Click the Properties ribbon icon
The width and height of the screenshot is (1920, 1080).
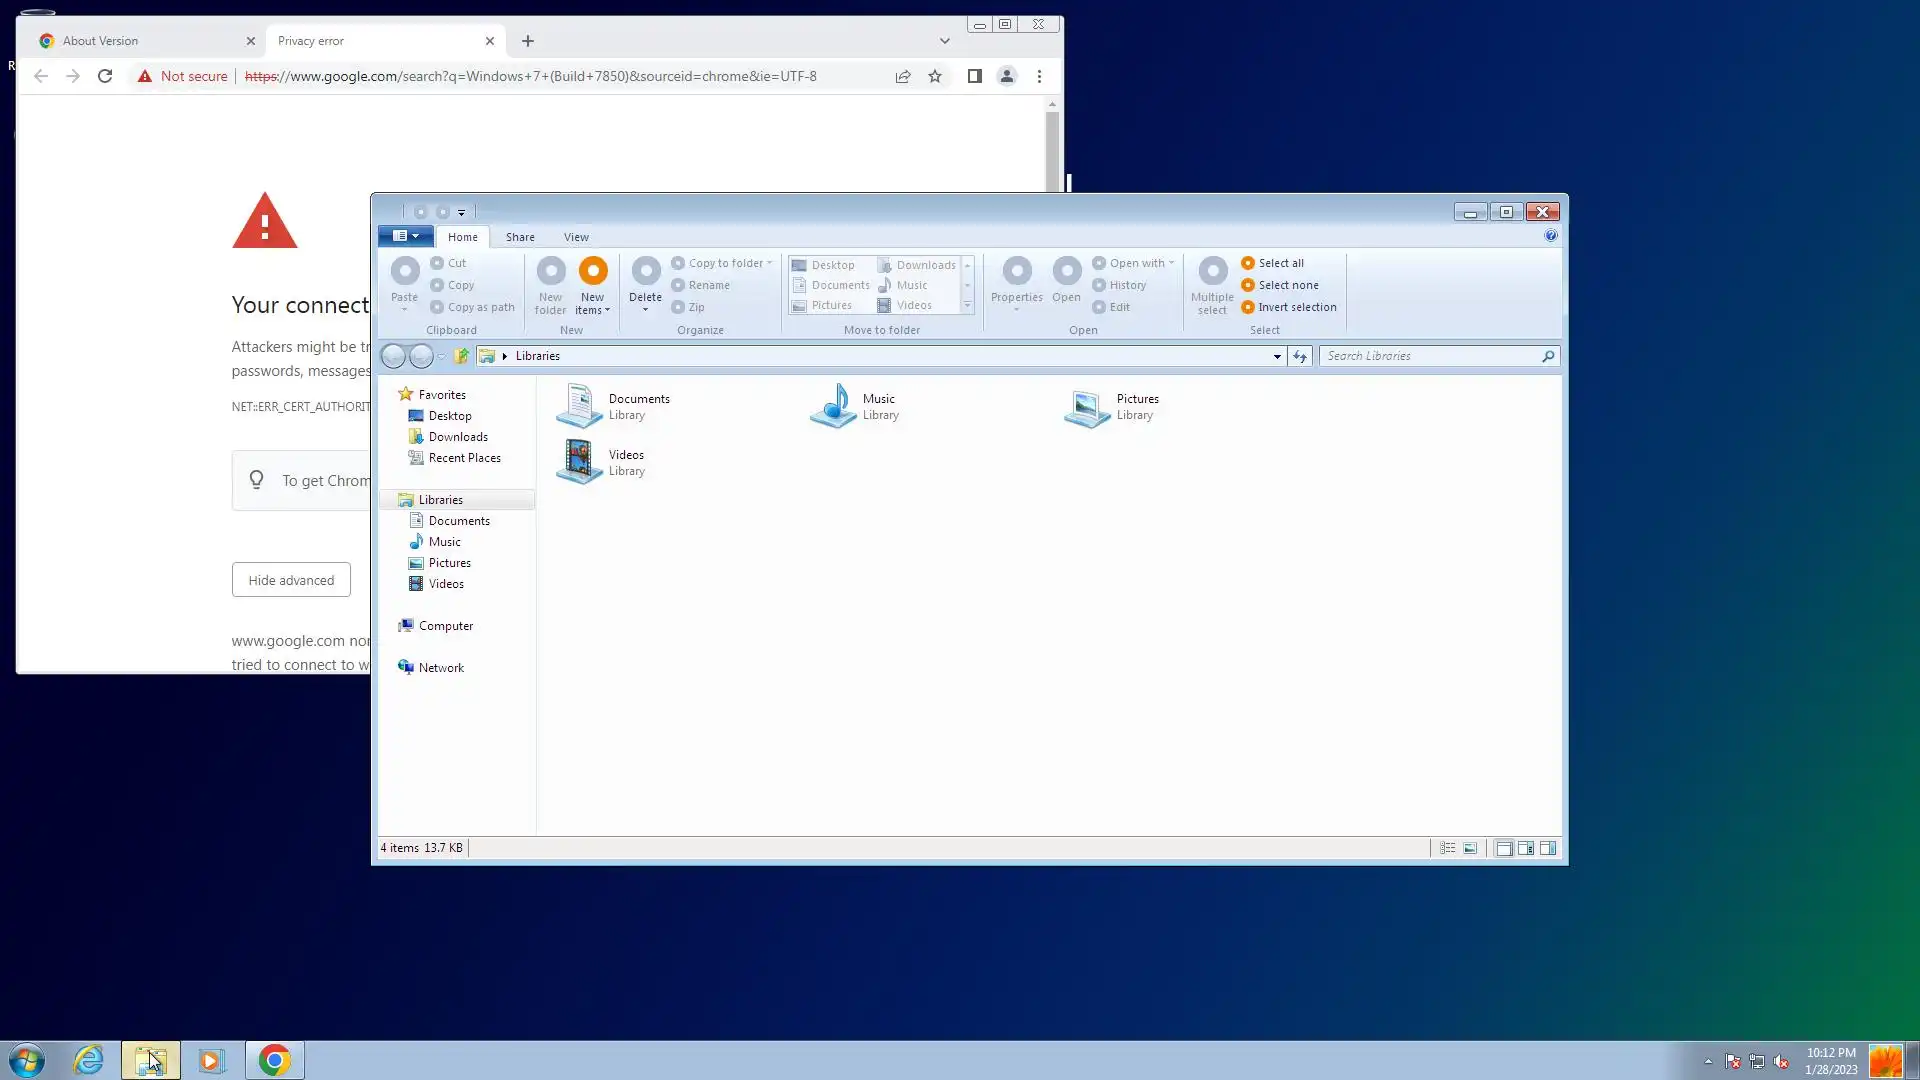(1017, 271)
